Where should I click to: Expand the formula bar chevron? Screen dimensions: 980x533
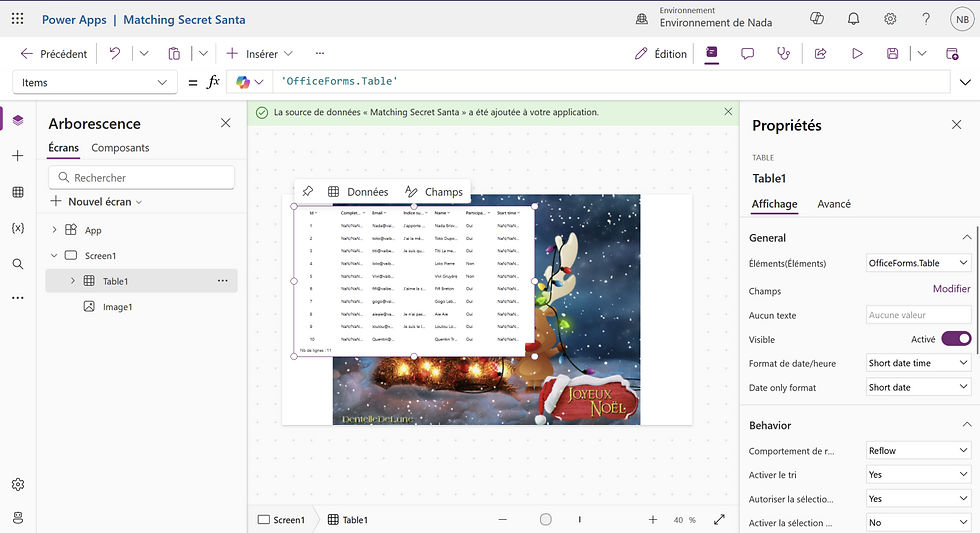pyautogui.click(x=965, y=82)
